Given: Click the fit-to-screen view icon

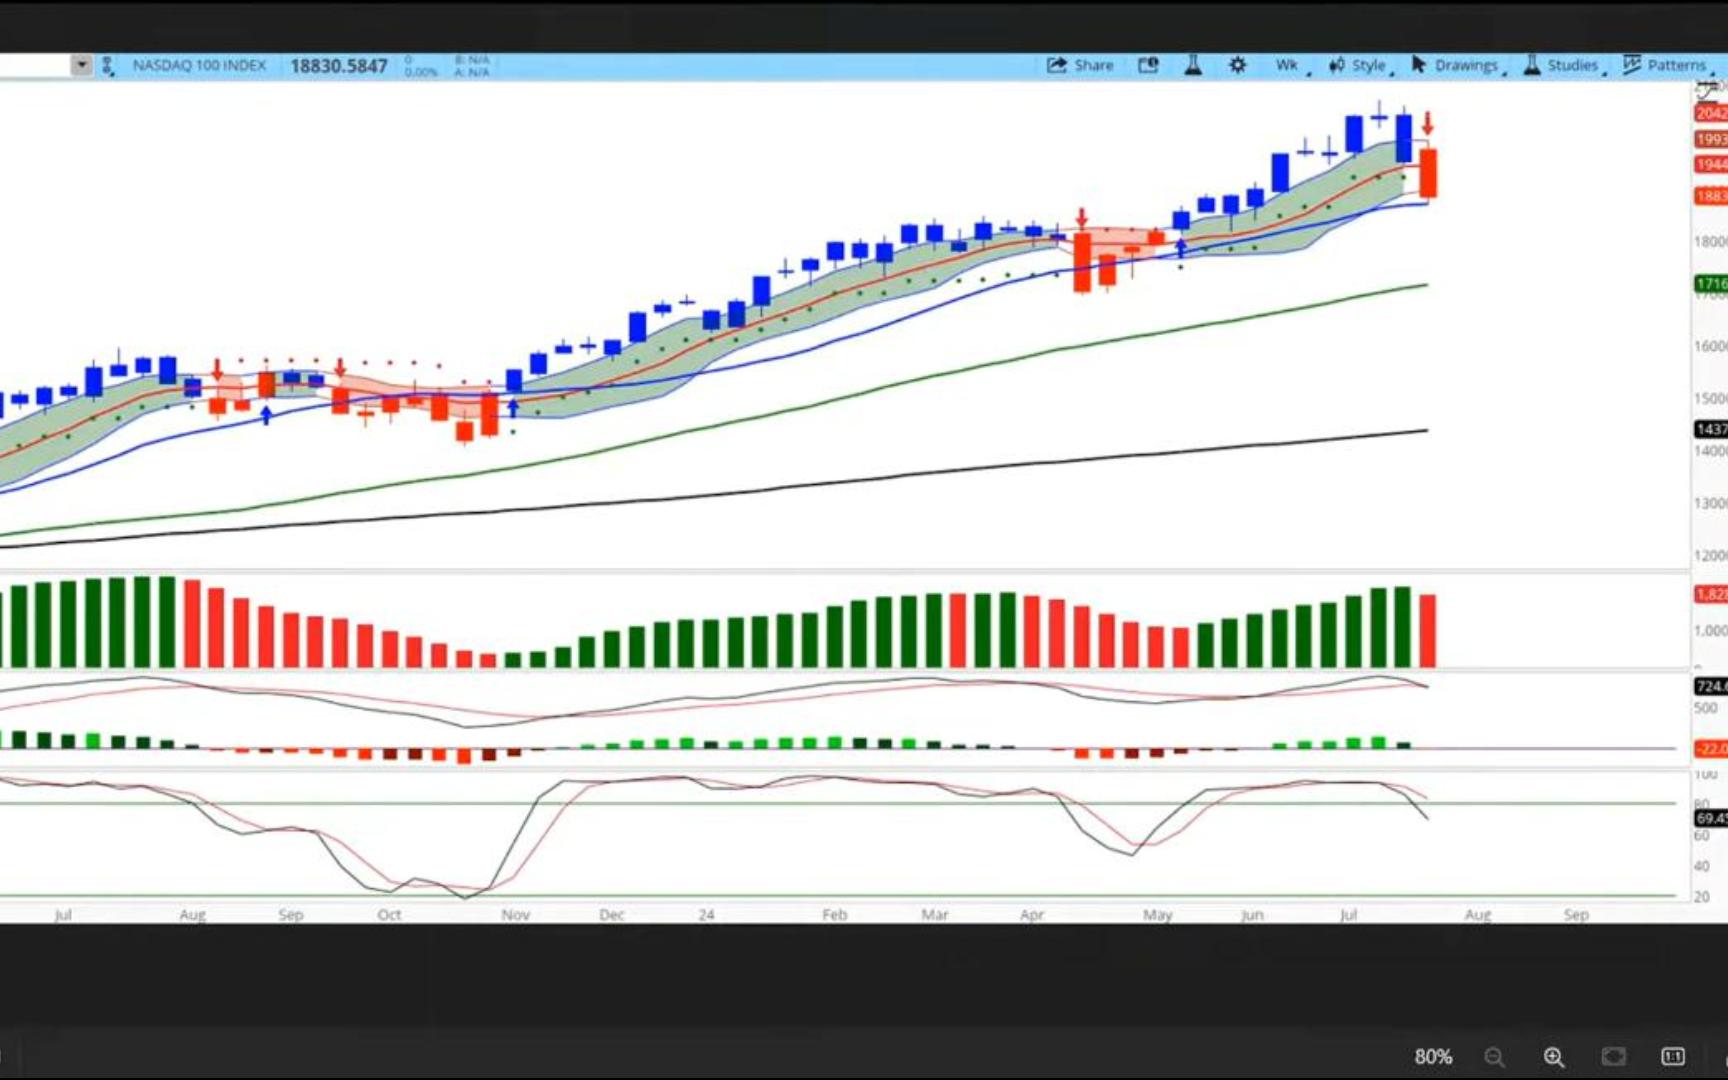Looking at the screenshot, I should (x=1613, y=1057).
